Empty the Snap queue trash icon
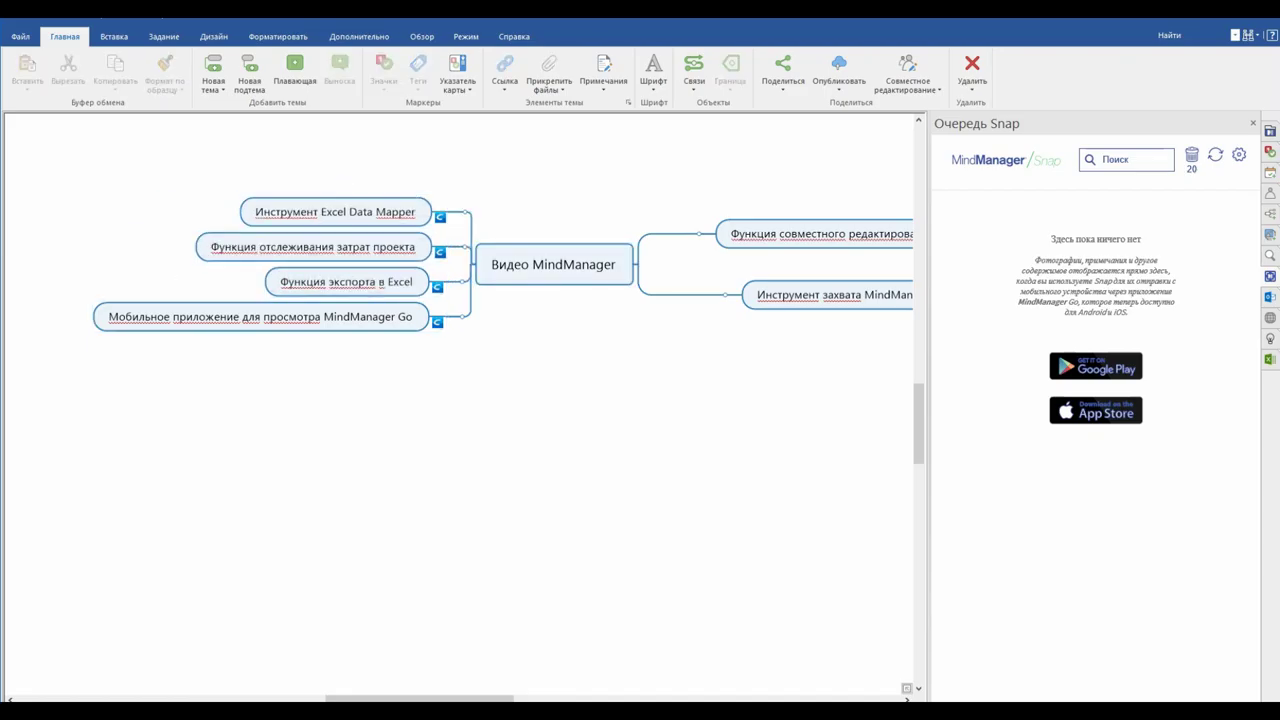The height and width of the screenshot is (720, 1280). [x=1192, y=155]
